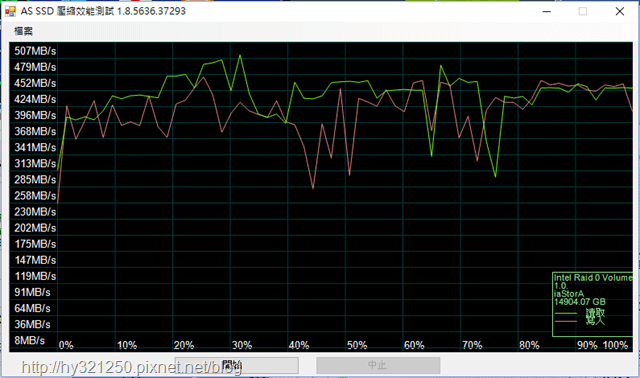Click the greyed-out 中止 stop button
The height and width of the screenshot is (378, 640).
coord(378,365)
